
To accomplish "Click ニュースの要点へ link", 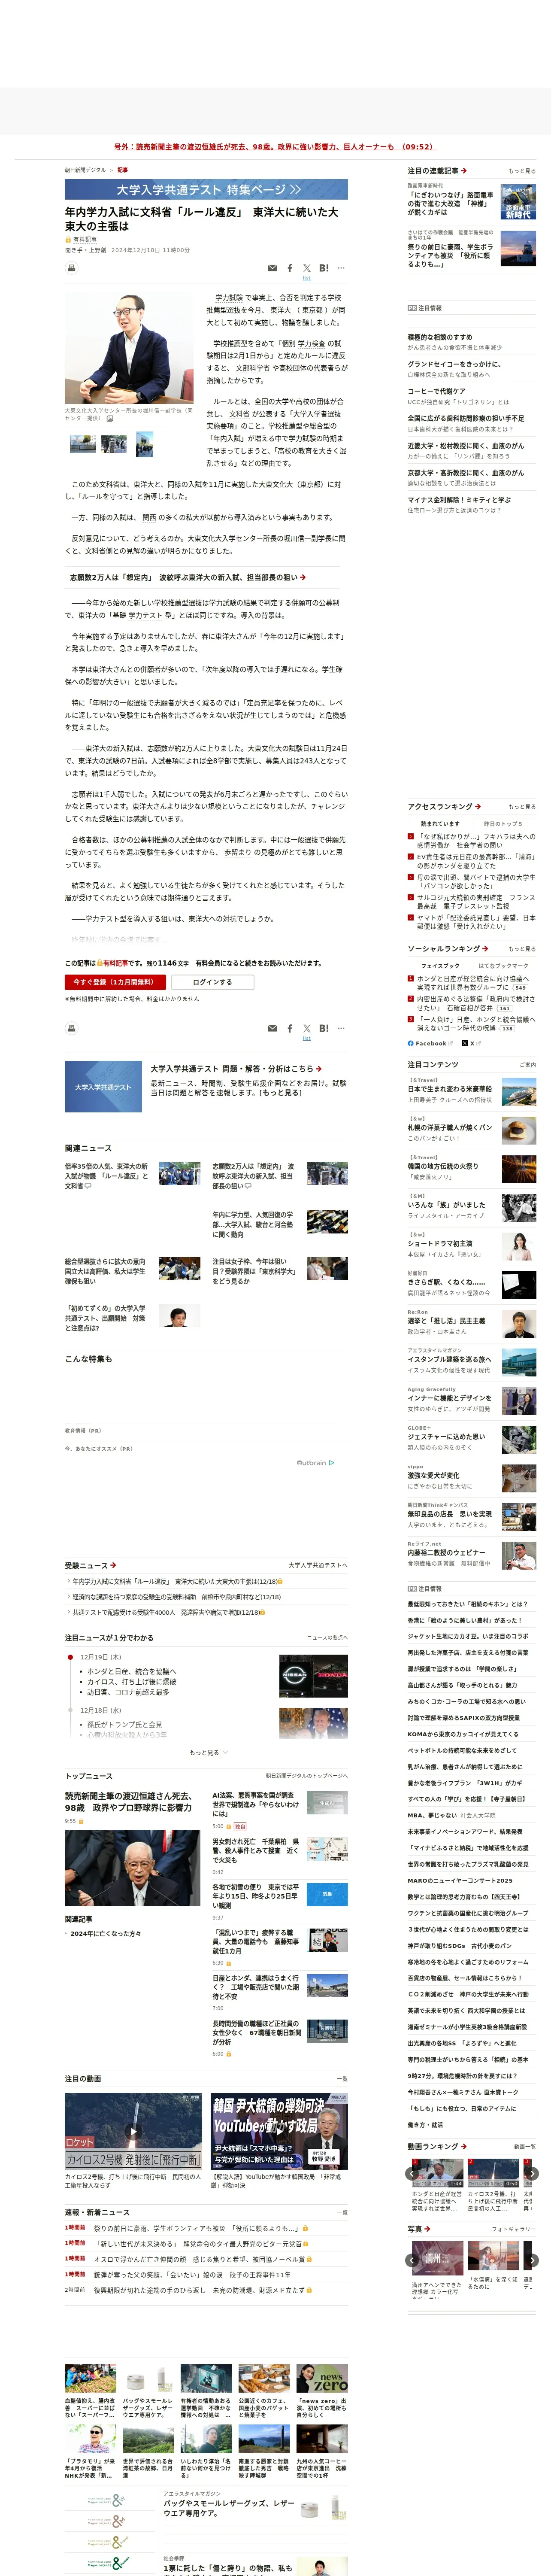I will coord(327,1638).
